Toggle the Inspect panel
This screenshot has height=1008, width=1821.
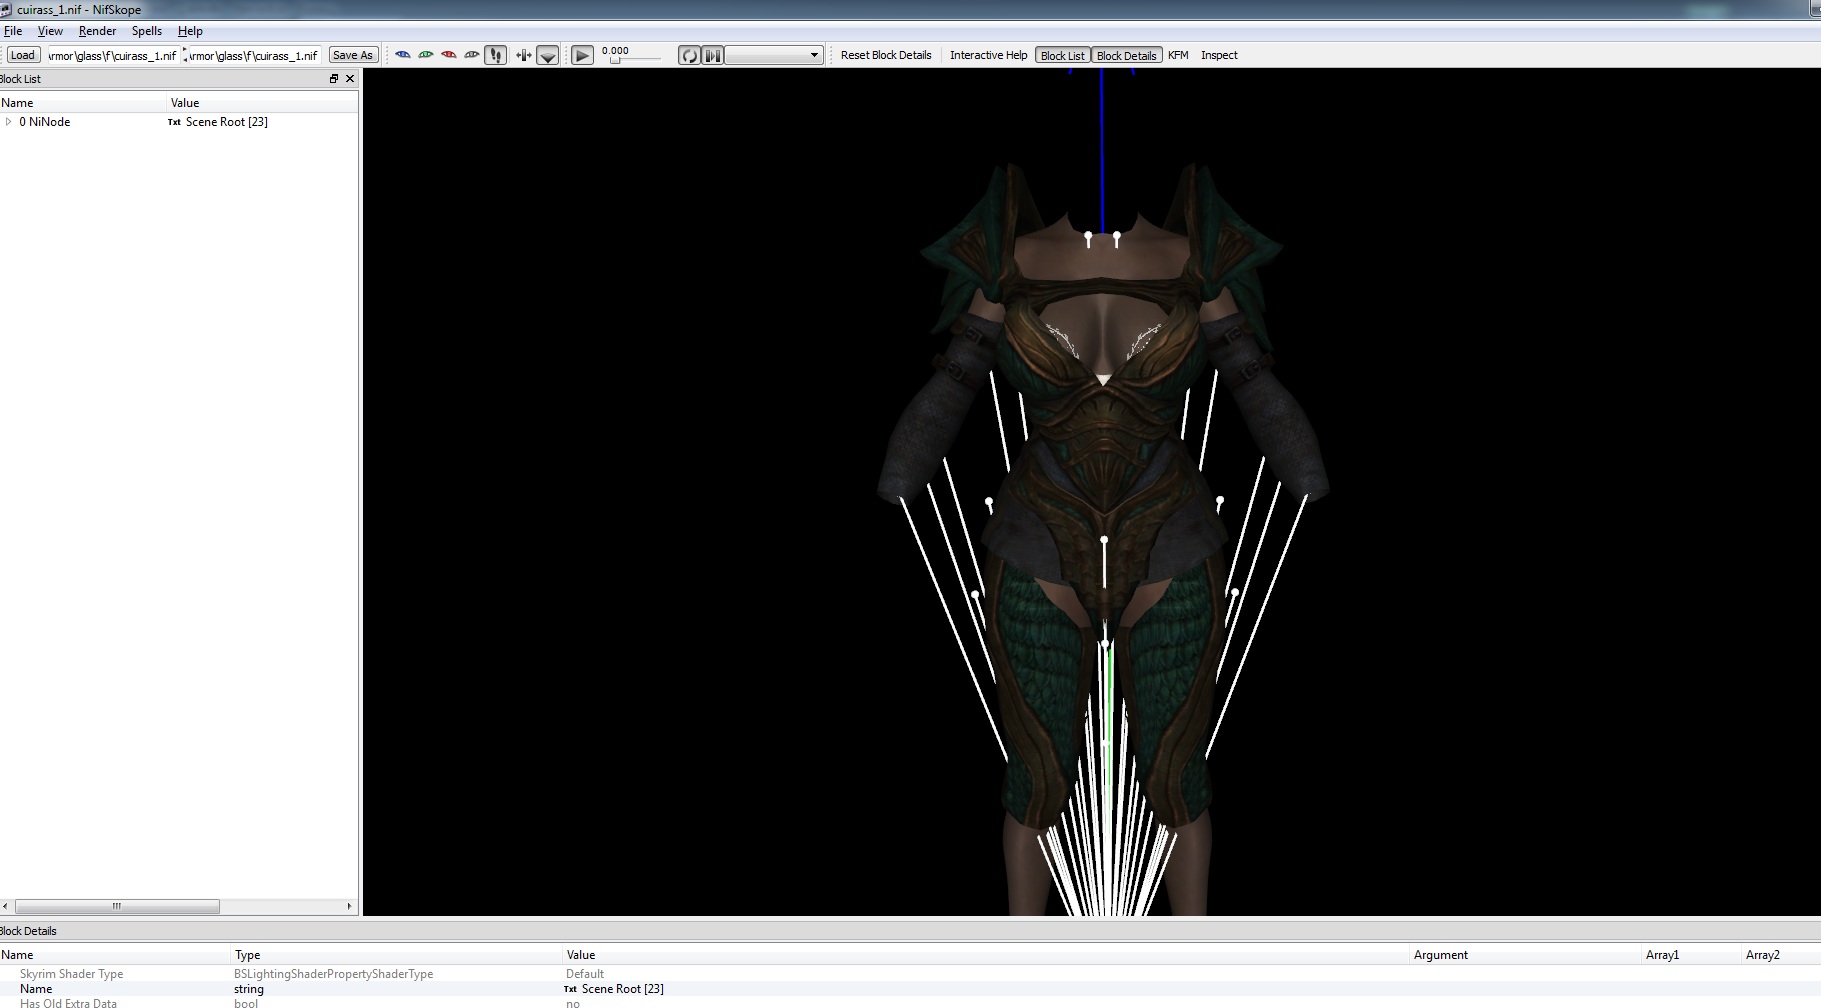[1219, 55]
